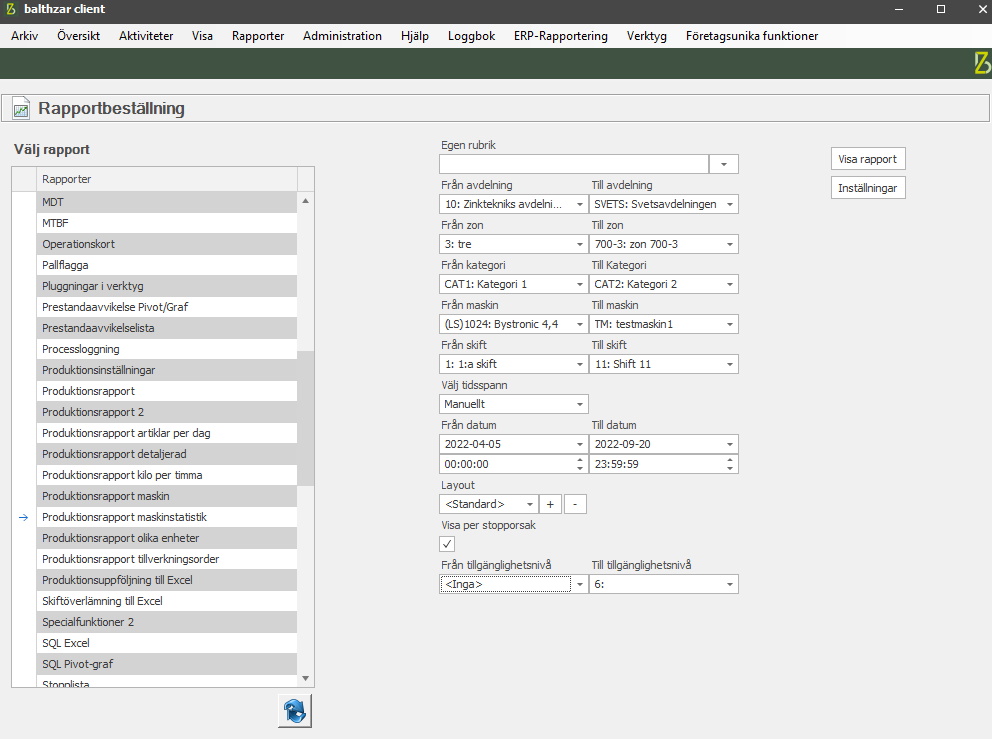Screen dimensions: 992x739
Task: Click the minus button to remove layout
Action: (x=575, y=504)
